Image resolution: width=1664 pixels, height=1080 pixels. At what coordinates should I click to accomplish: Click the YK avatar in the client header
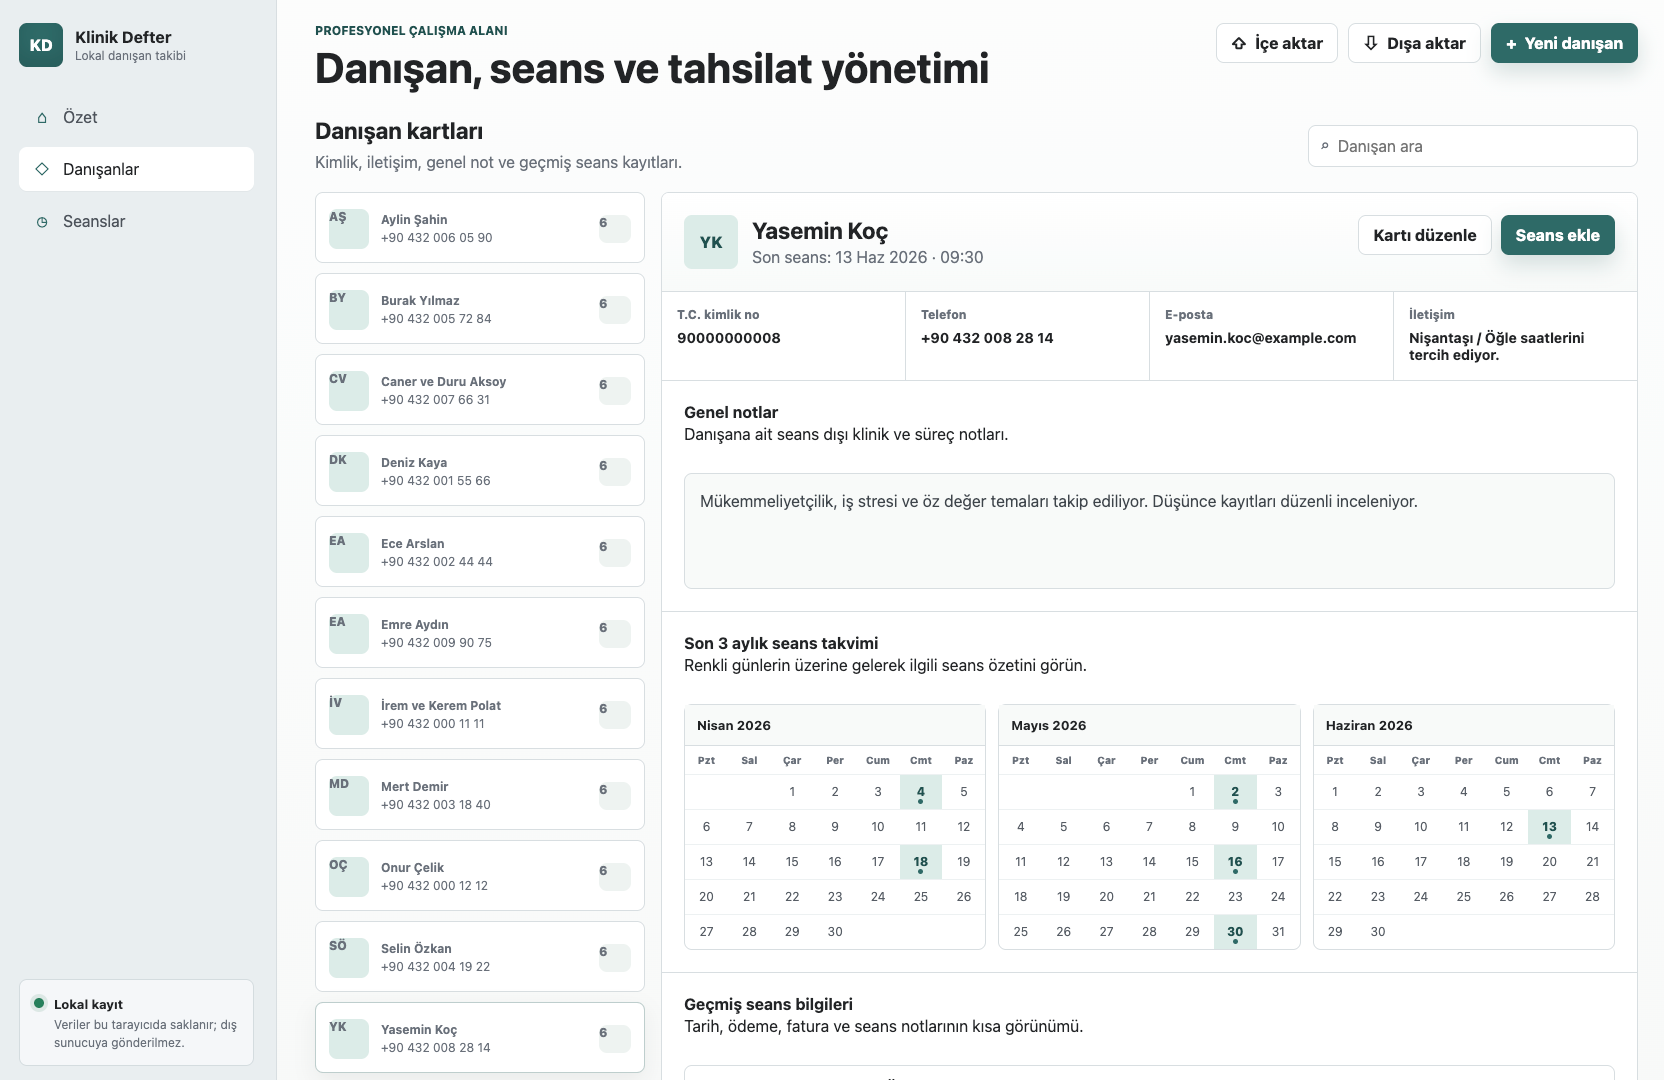(x=711, y=242)
